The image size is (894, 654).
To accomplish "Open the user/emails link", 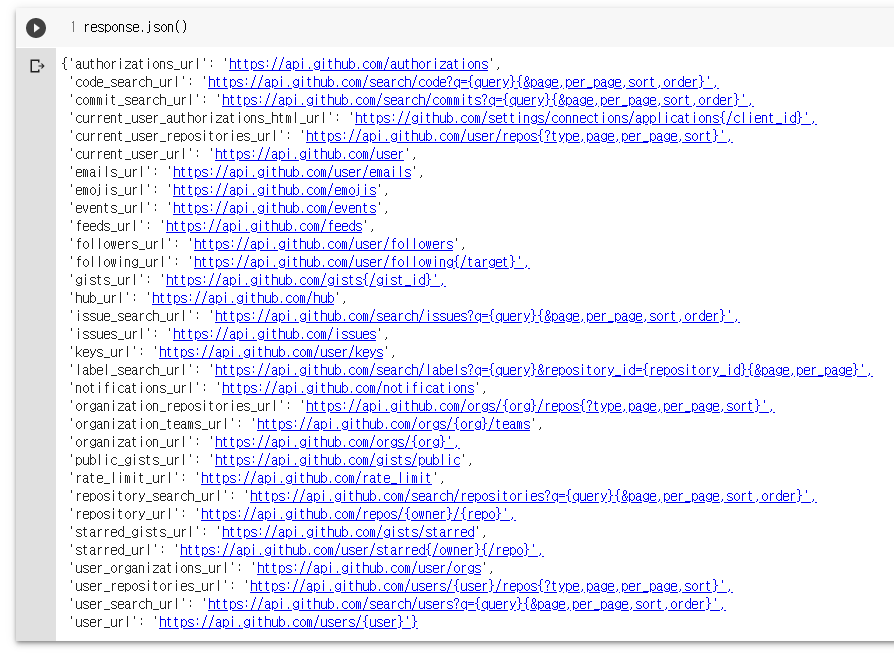I will coord(292,172).
